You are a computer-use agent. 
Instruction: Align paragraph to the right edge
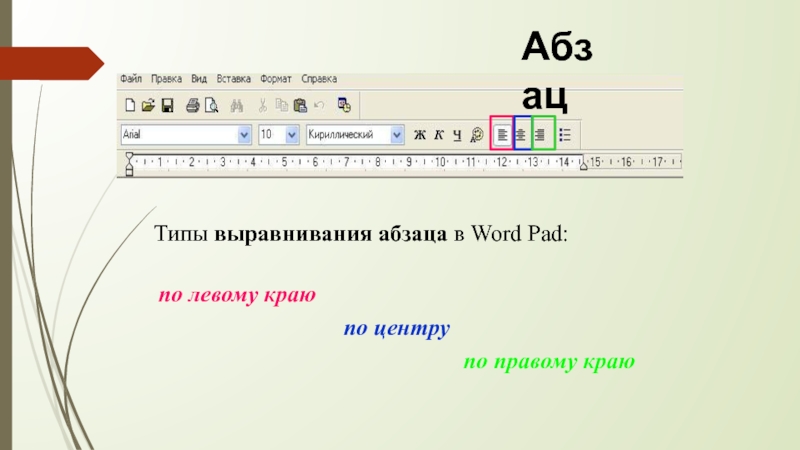coord(540,135)
